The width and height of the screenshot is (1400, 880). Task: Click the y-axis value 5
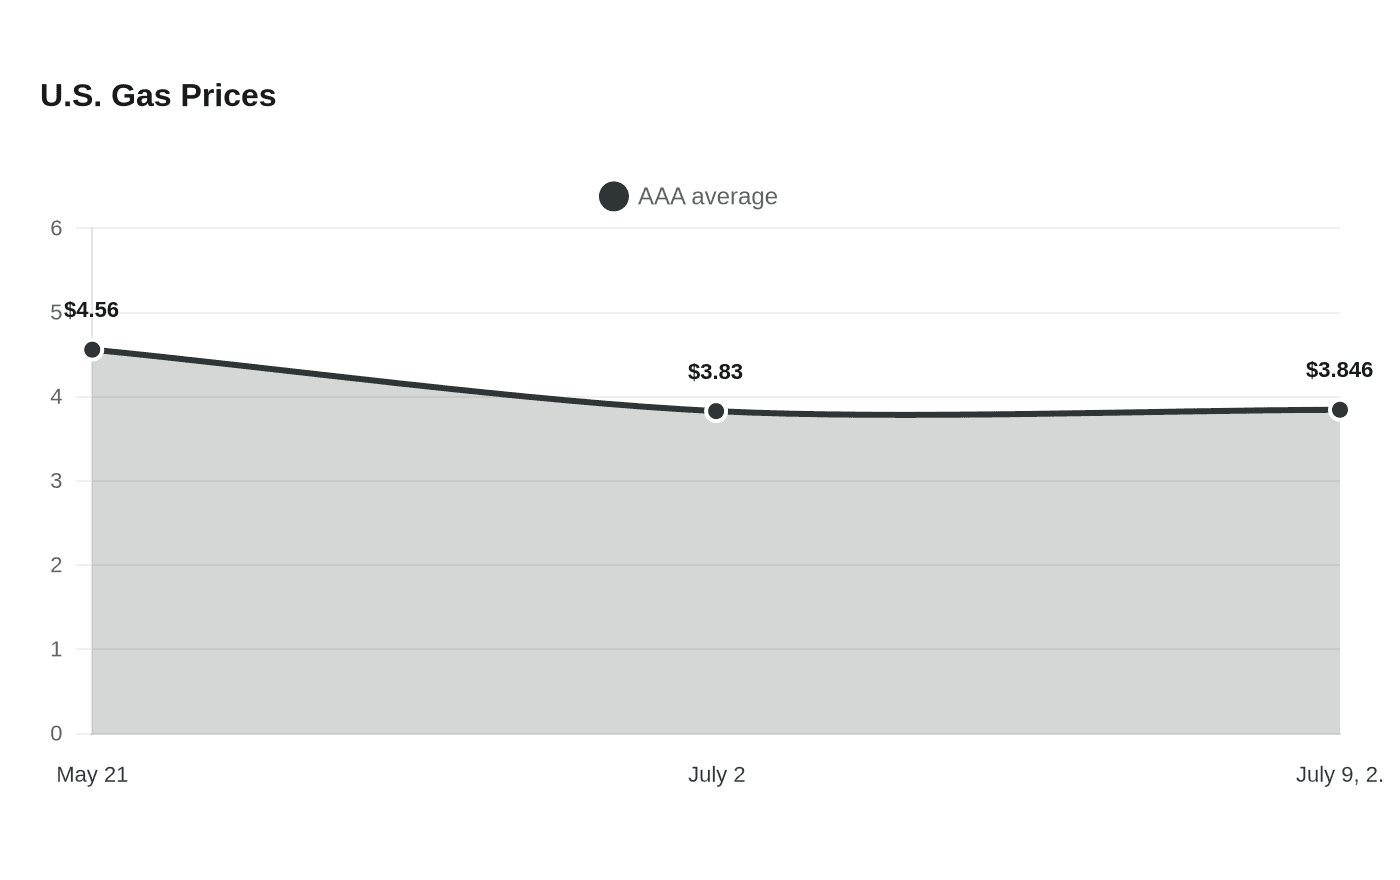click(56, 313)
